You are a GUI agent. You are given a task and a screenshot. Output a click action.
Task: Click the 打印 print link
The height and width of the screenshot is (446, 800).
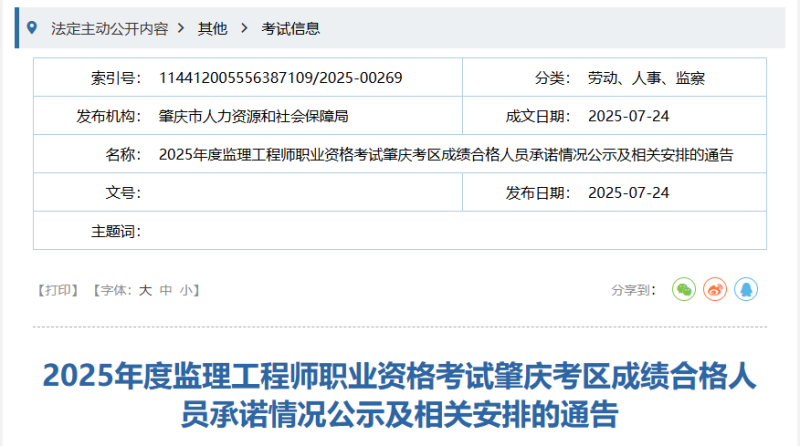tap(57, 290)
